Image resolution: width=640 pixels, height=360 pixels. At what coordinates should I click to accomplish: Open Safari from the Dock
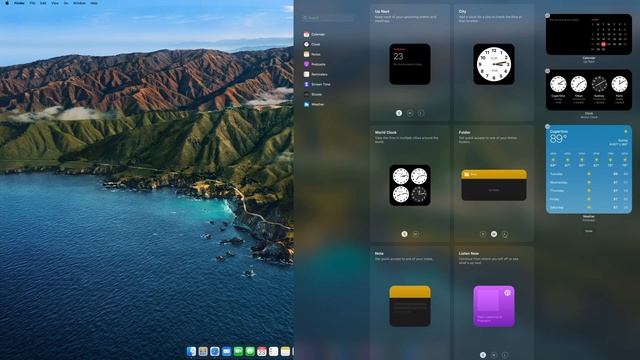[215, 351]
